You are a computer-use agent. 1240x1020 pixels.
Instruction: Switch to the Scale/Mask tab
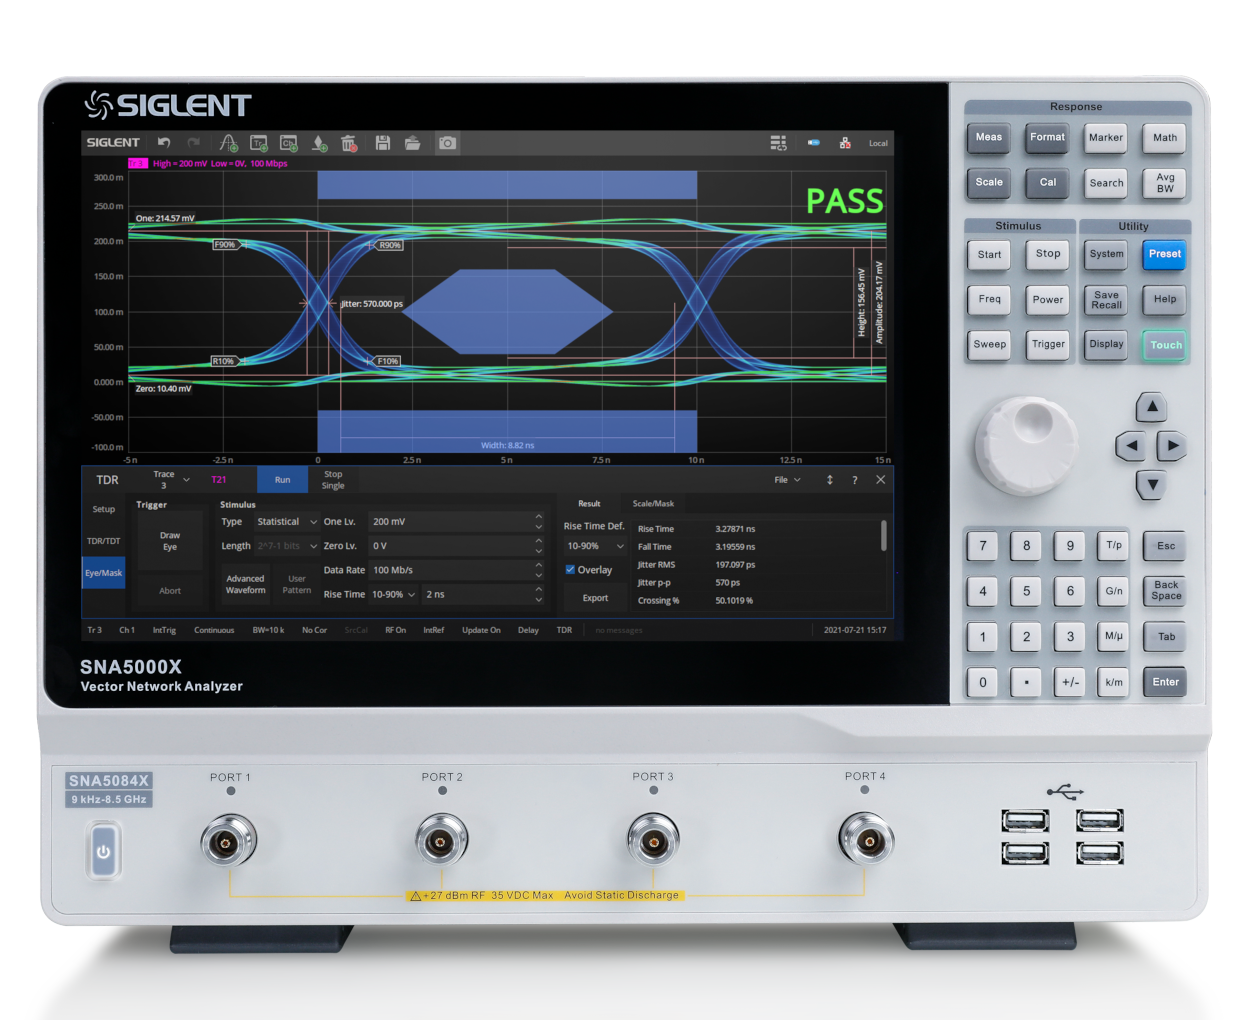pos(653,504)
